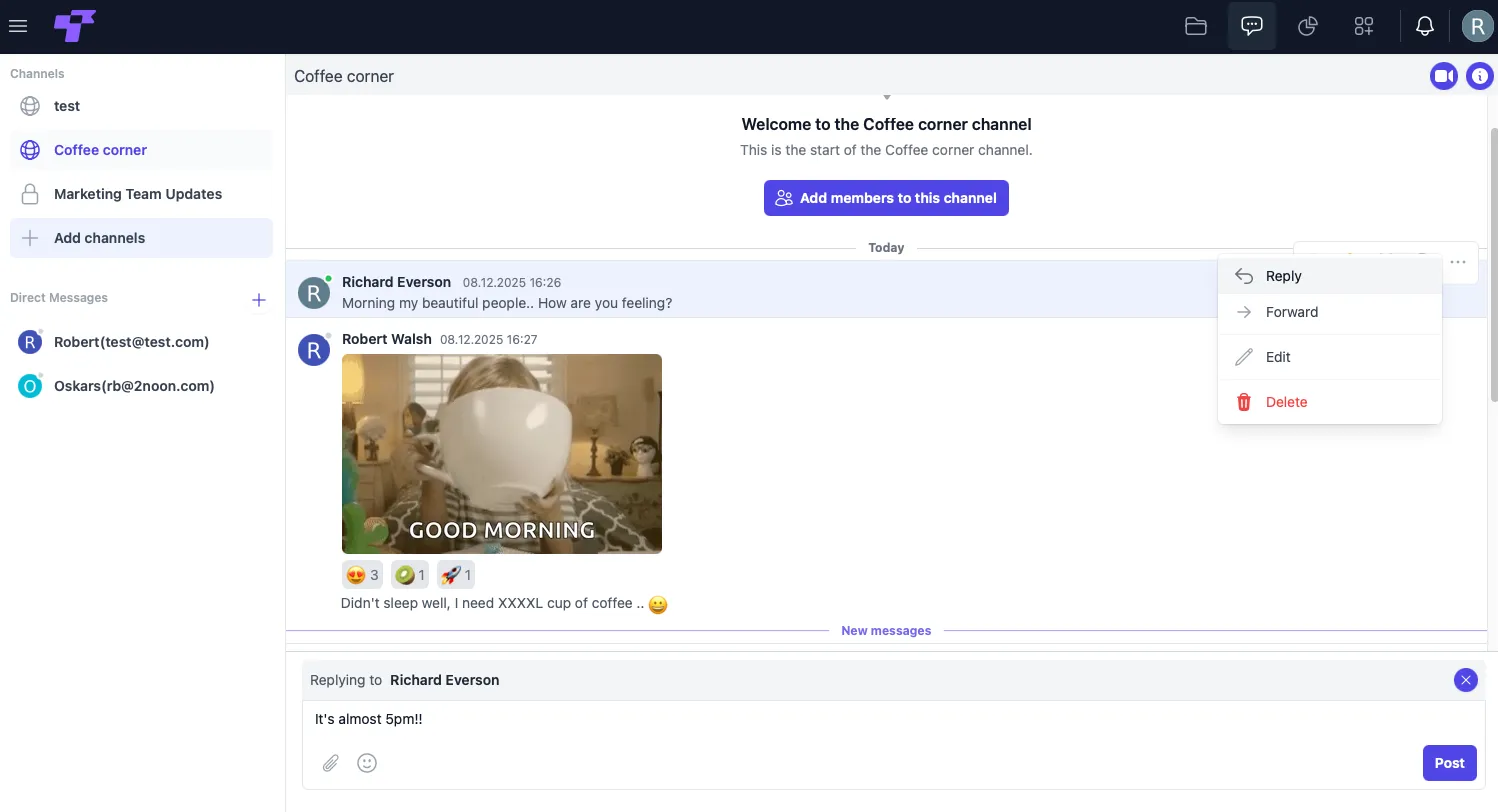The width and height of the screenshot is (1498, 812).
Task: Choose Forward from the context menu
Action: pyautogui.click(x=1330, y=312)
